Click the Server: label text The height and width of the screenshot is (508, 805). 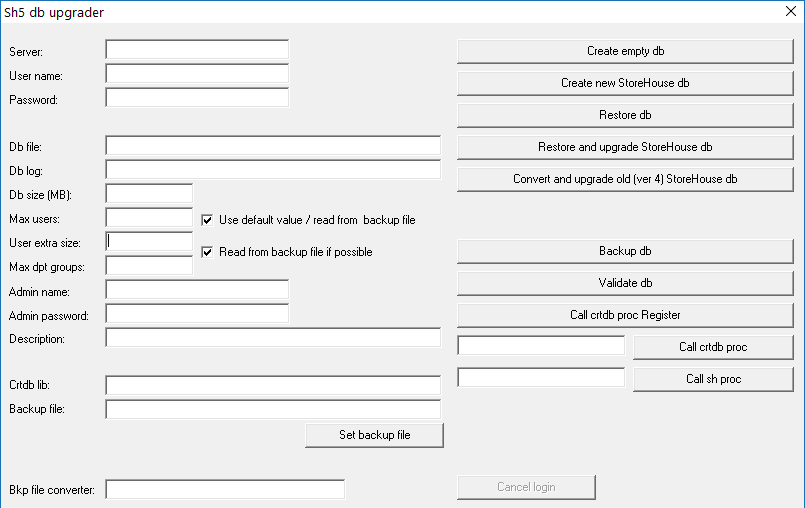pos(26,52)
